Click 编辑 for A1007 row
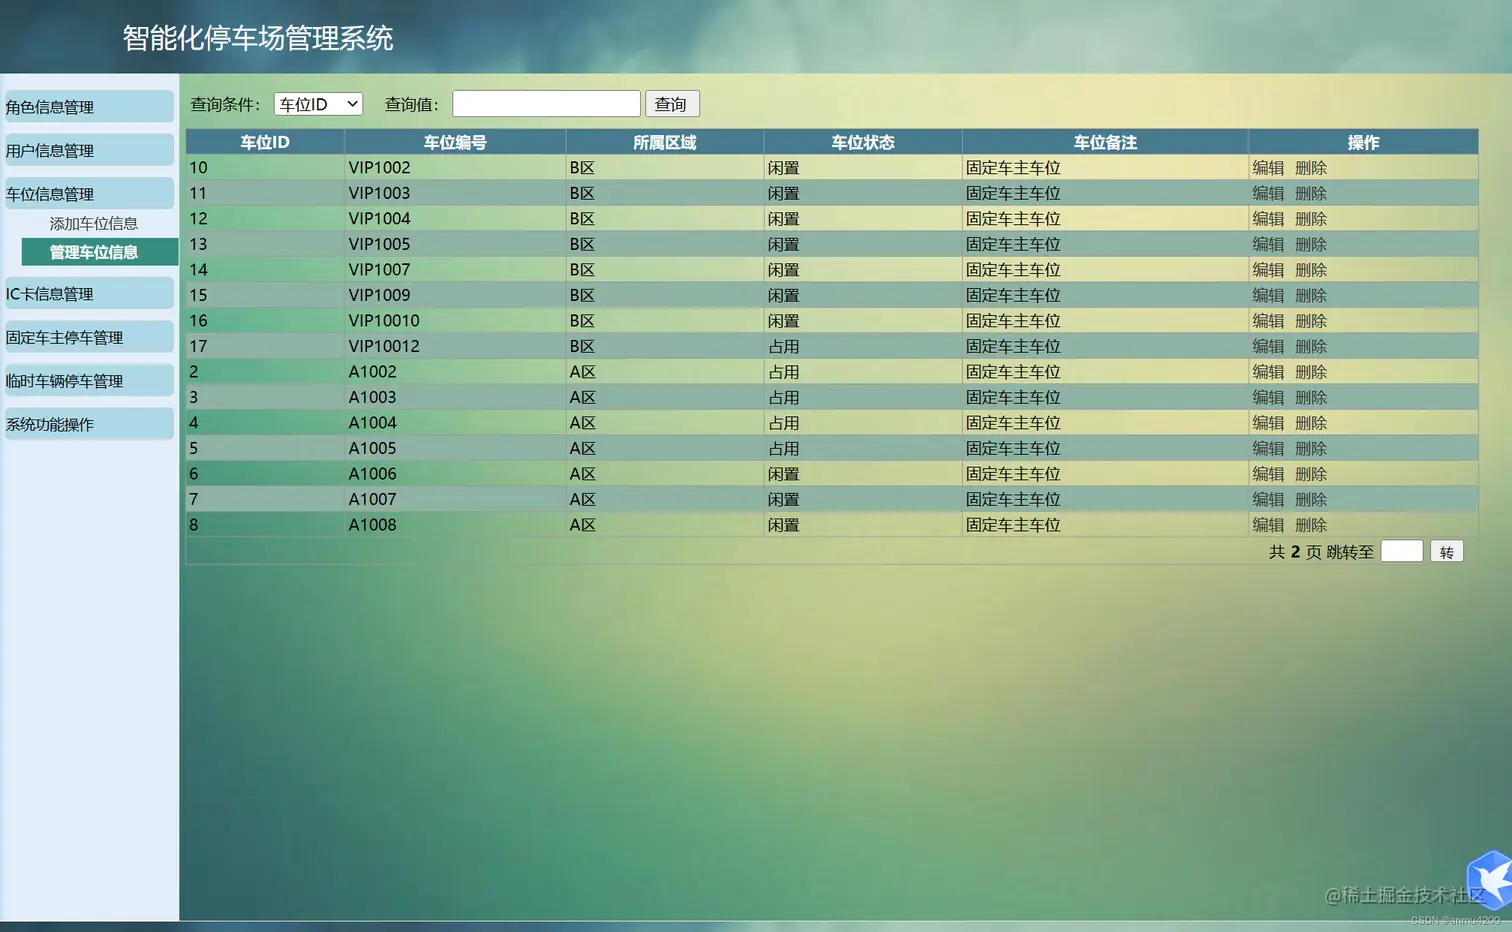1512x932 pixels. (x=1268, y=499)
